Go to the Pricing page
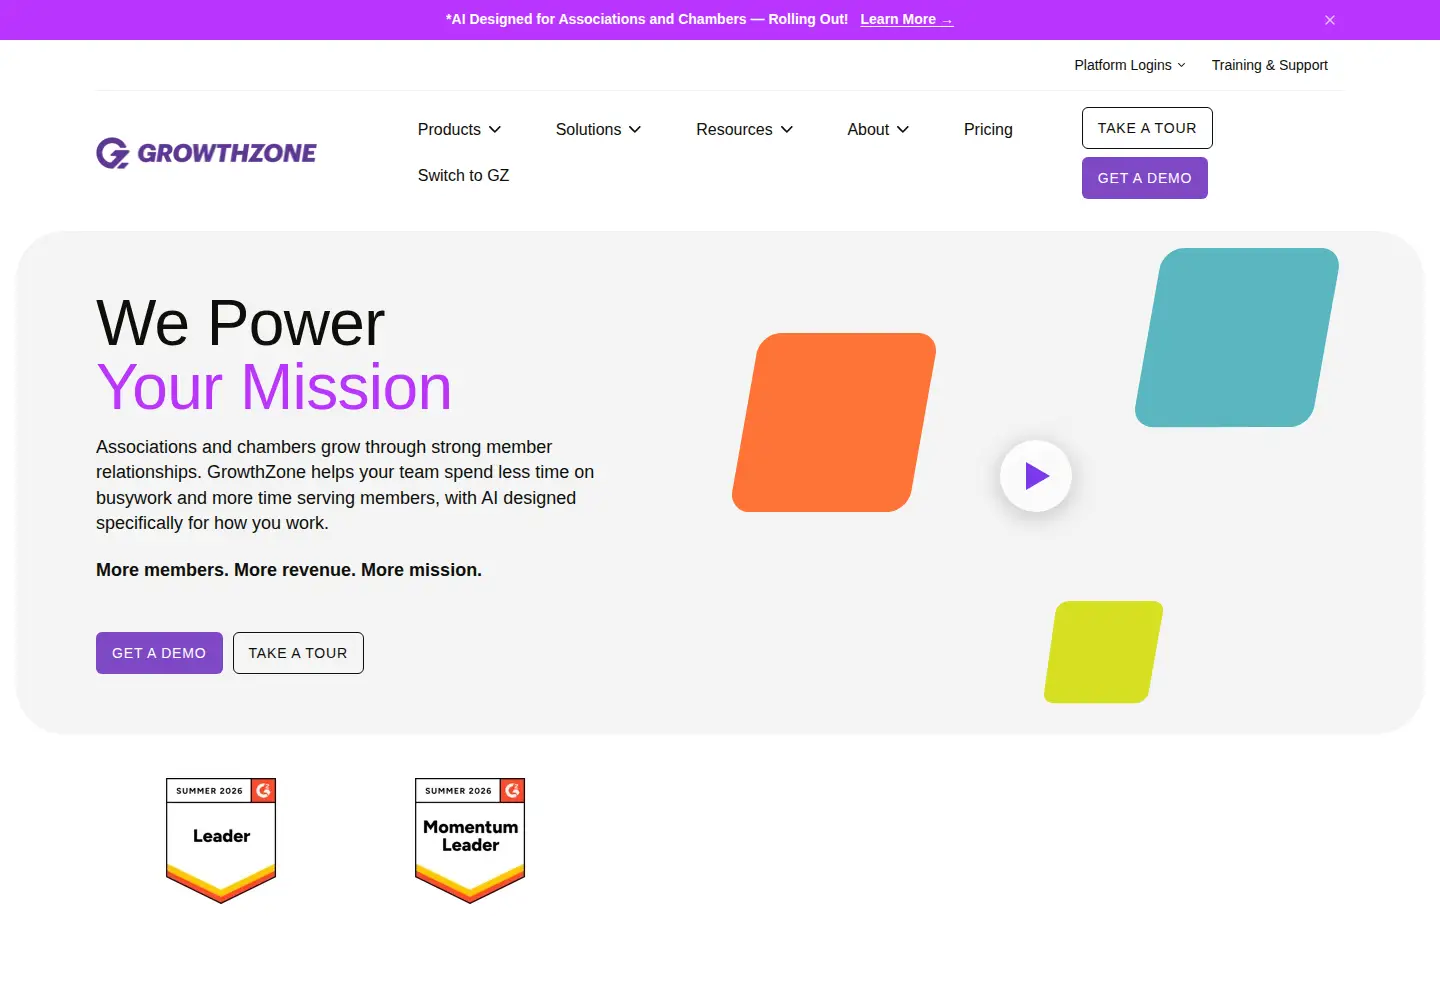The height and width of the screenshot is (1000, 1440). point(988,129)
